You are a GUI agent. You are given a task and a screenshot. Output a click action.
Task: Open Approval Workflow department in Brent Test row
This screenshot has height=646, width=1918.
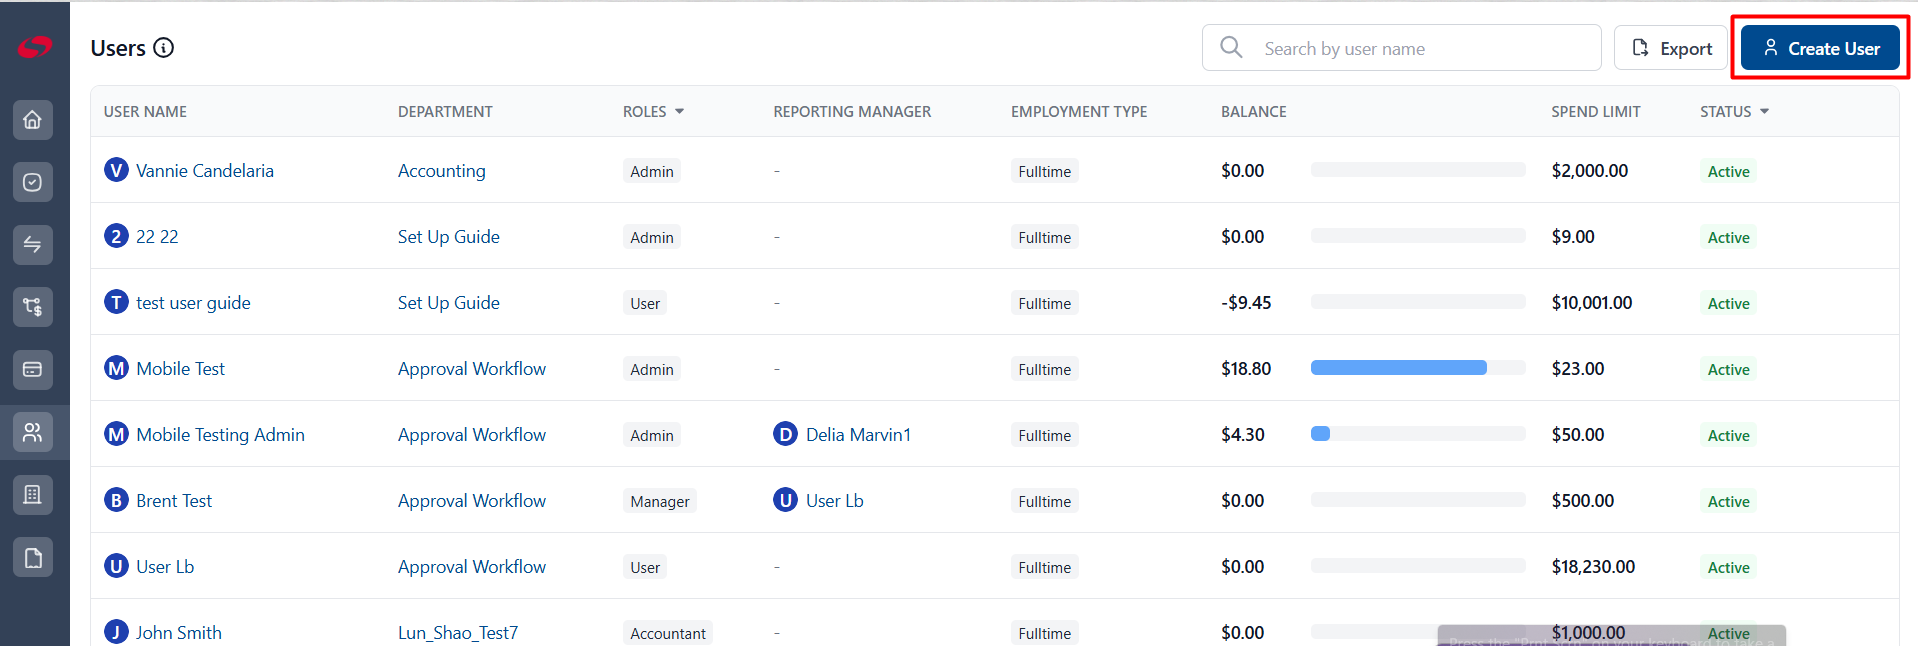[472, 500]
